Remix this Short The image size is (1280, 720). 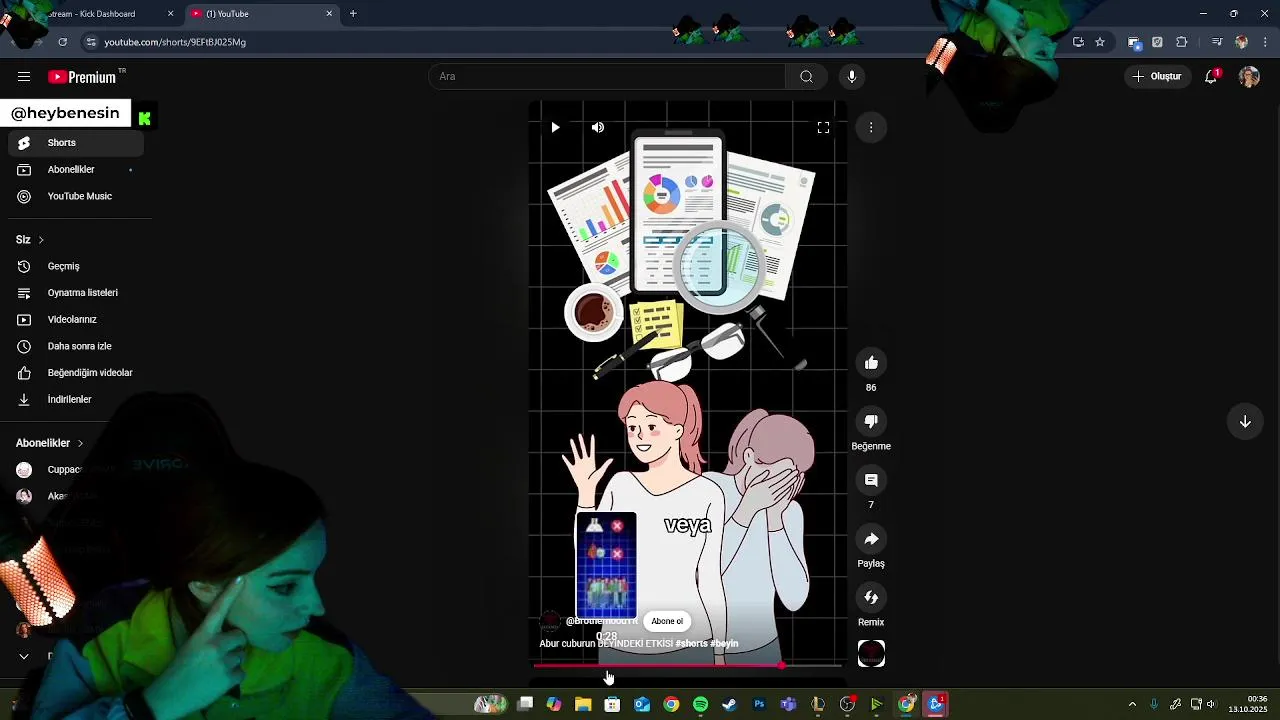click(871, 598)
